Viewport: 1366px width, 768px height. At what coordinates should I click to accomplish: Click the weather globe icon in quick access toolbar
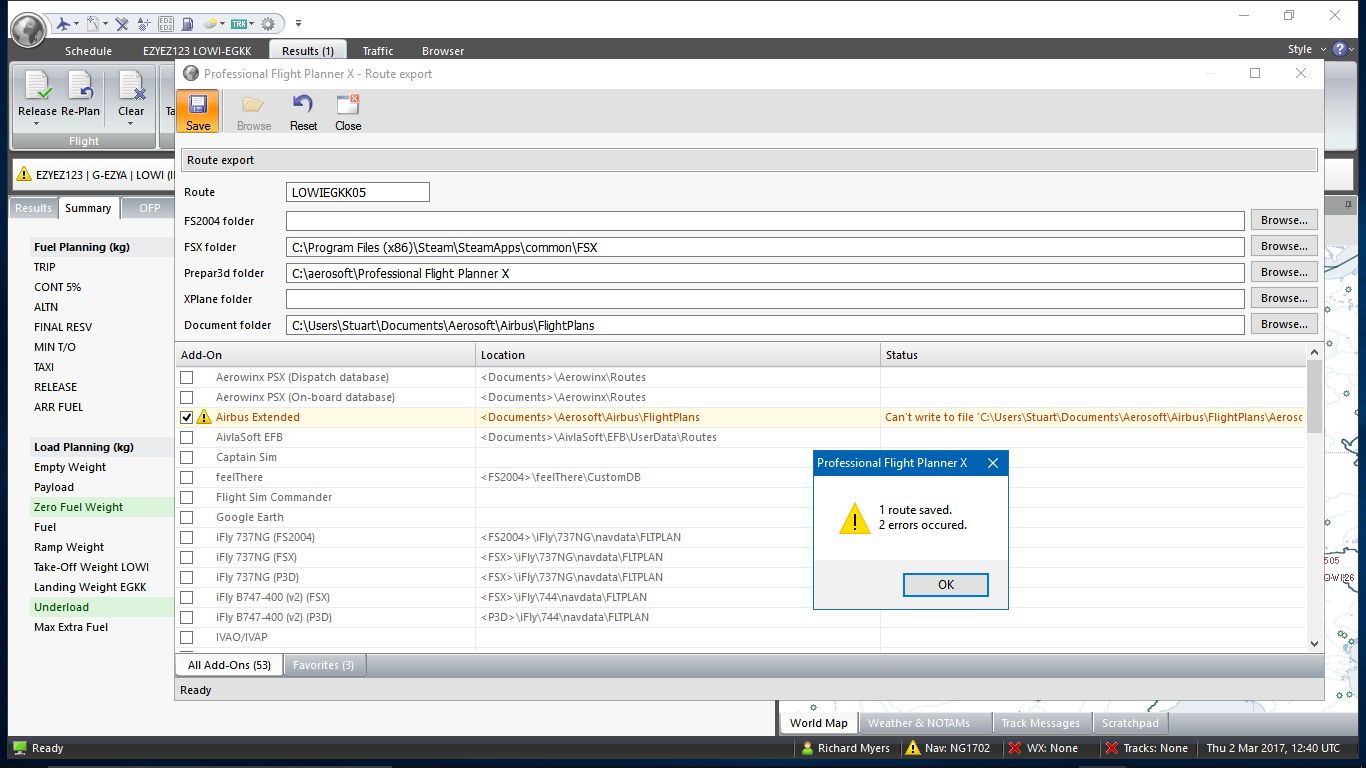[x=213, y=23]
